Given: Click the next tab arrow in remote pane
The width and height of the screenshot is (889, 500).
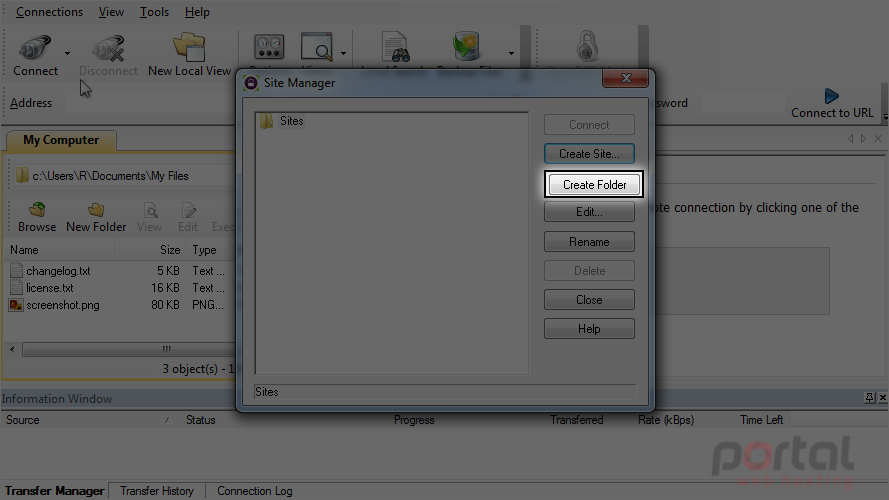Looking at the screenshot, I should click(863, 139).
